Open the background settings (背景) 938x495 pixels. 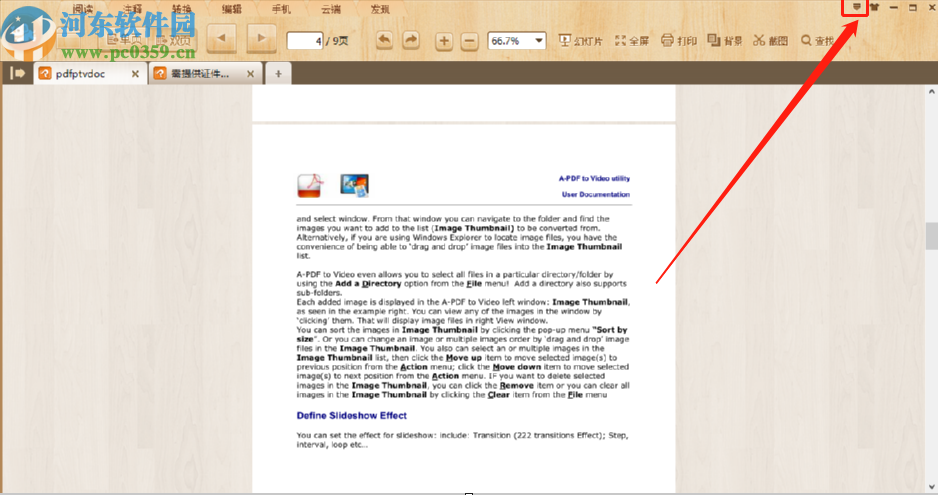(x=725, y=41)
